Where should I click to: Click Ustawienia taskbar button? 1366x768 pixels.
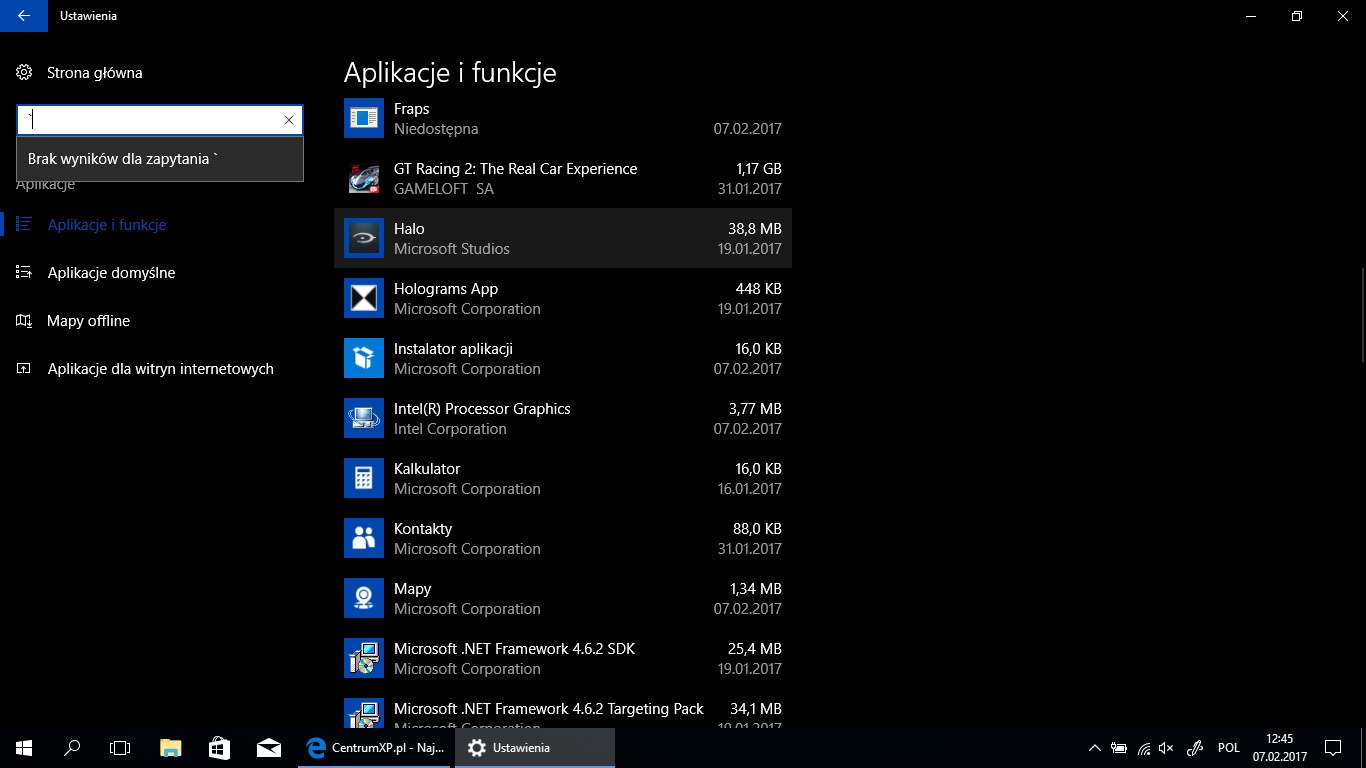click(x=535, y=747)
